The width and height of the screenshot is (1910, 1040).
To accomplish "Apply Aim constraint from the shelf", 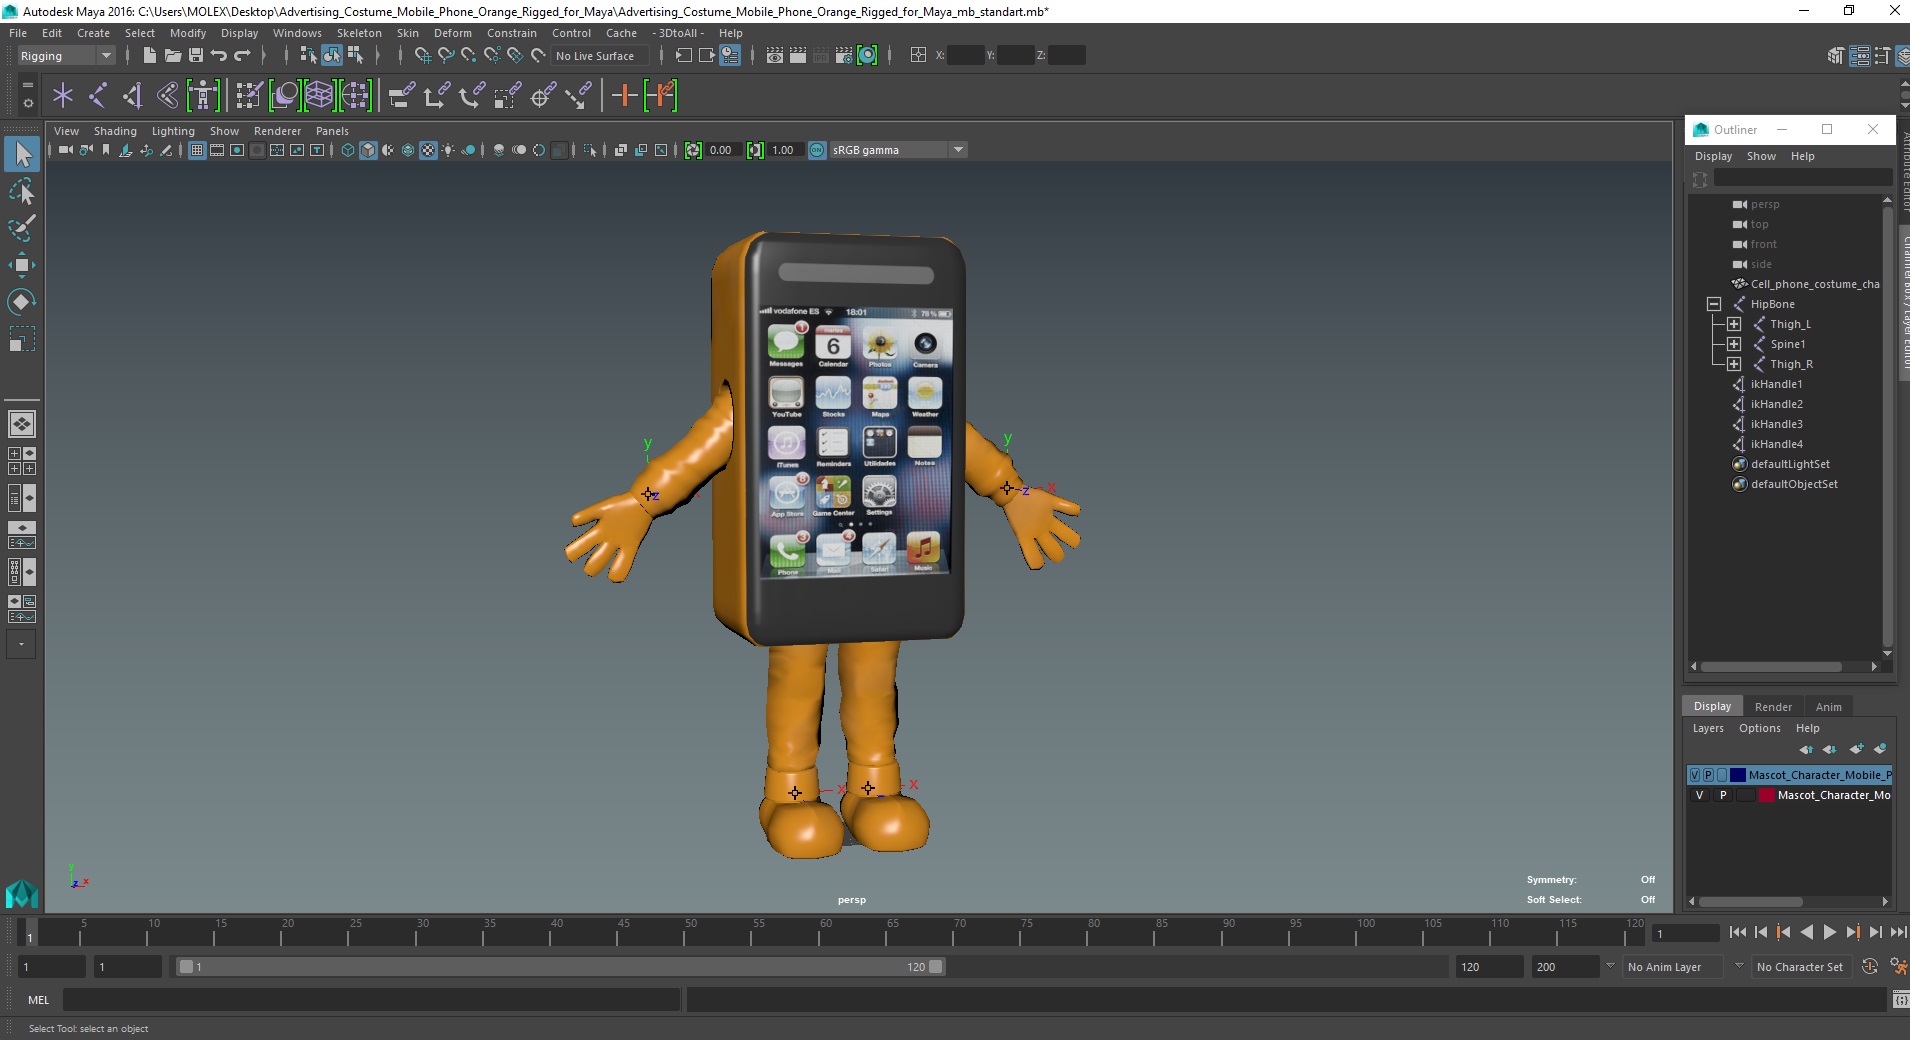I will coord(543,96).
